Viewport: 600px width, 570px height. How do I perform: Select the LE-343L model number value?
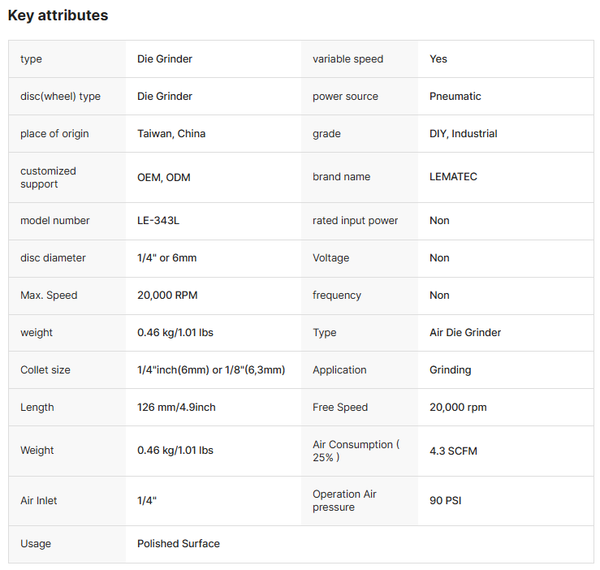point(158,221)
